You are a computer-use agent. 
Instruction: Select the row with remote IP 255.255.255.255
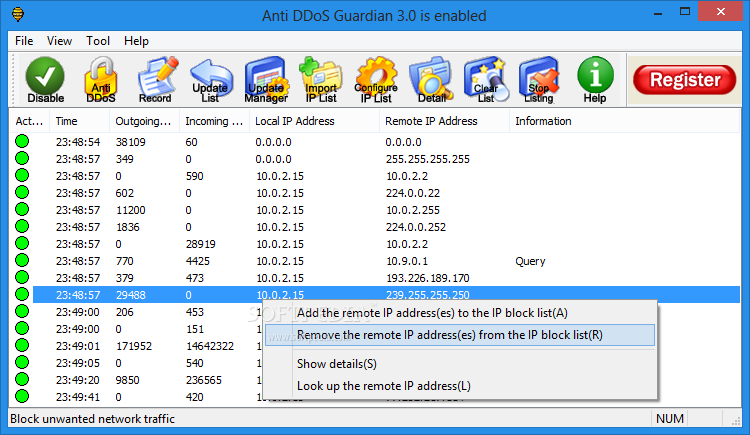(x=375, y=159)
